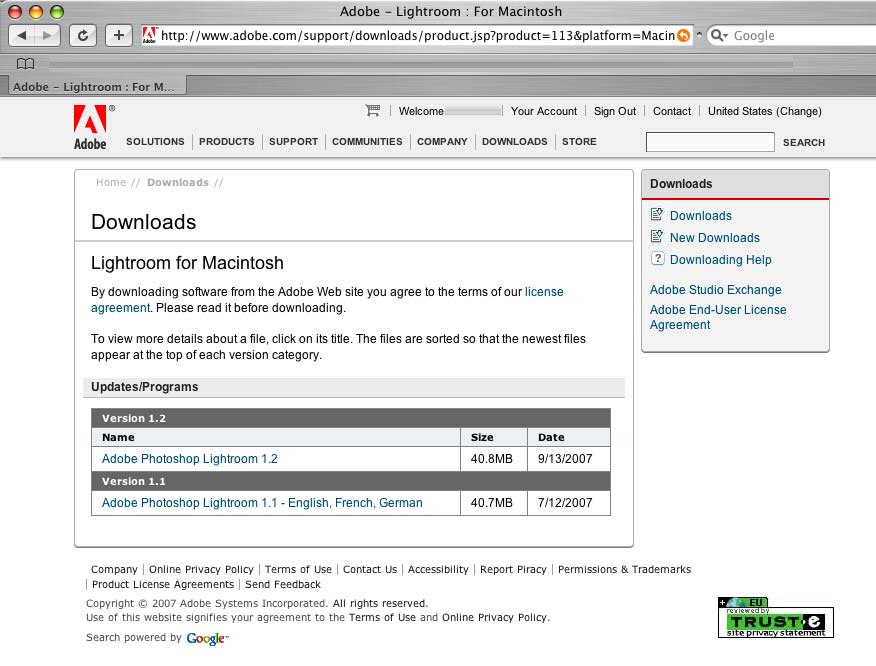This screenshot has height=666, width=876.
Task: Open the bookmarks book icon
Action: (x=25, y=64)
